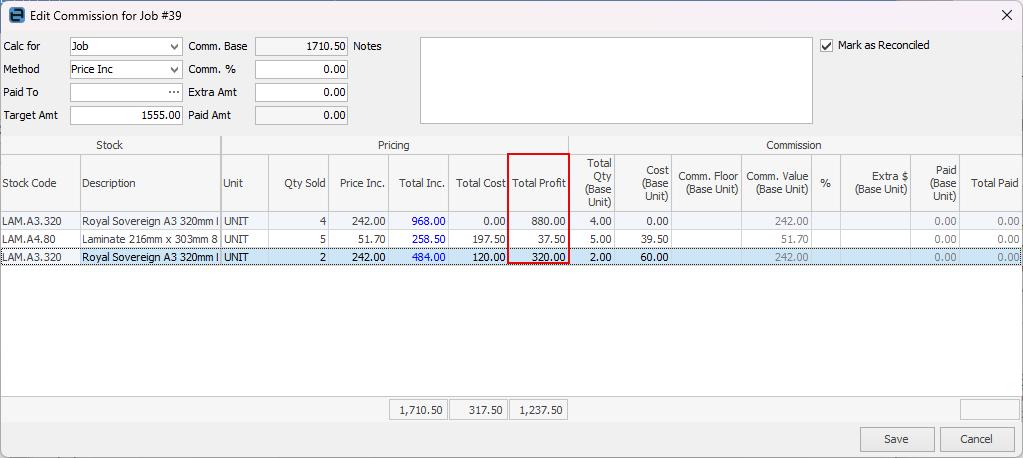The width and height of the screenshot is (1023, 458).
Task: Click the 51.70 Price Inc. cell
Action: (358, 239)
